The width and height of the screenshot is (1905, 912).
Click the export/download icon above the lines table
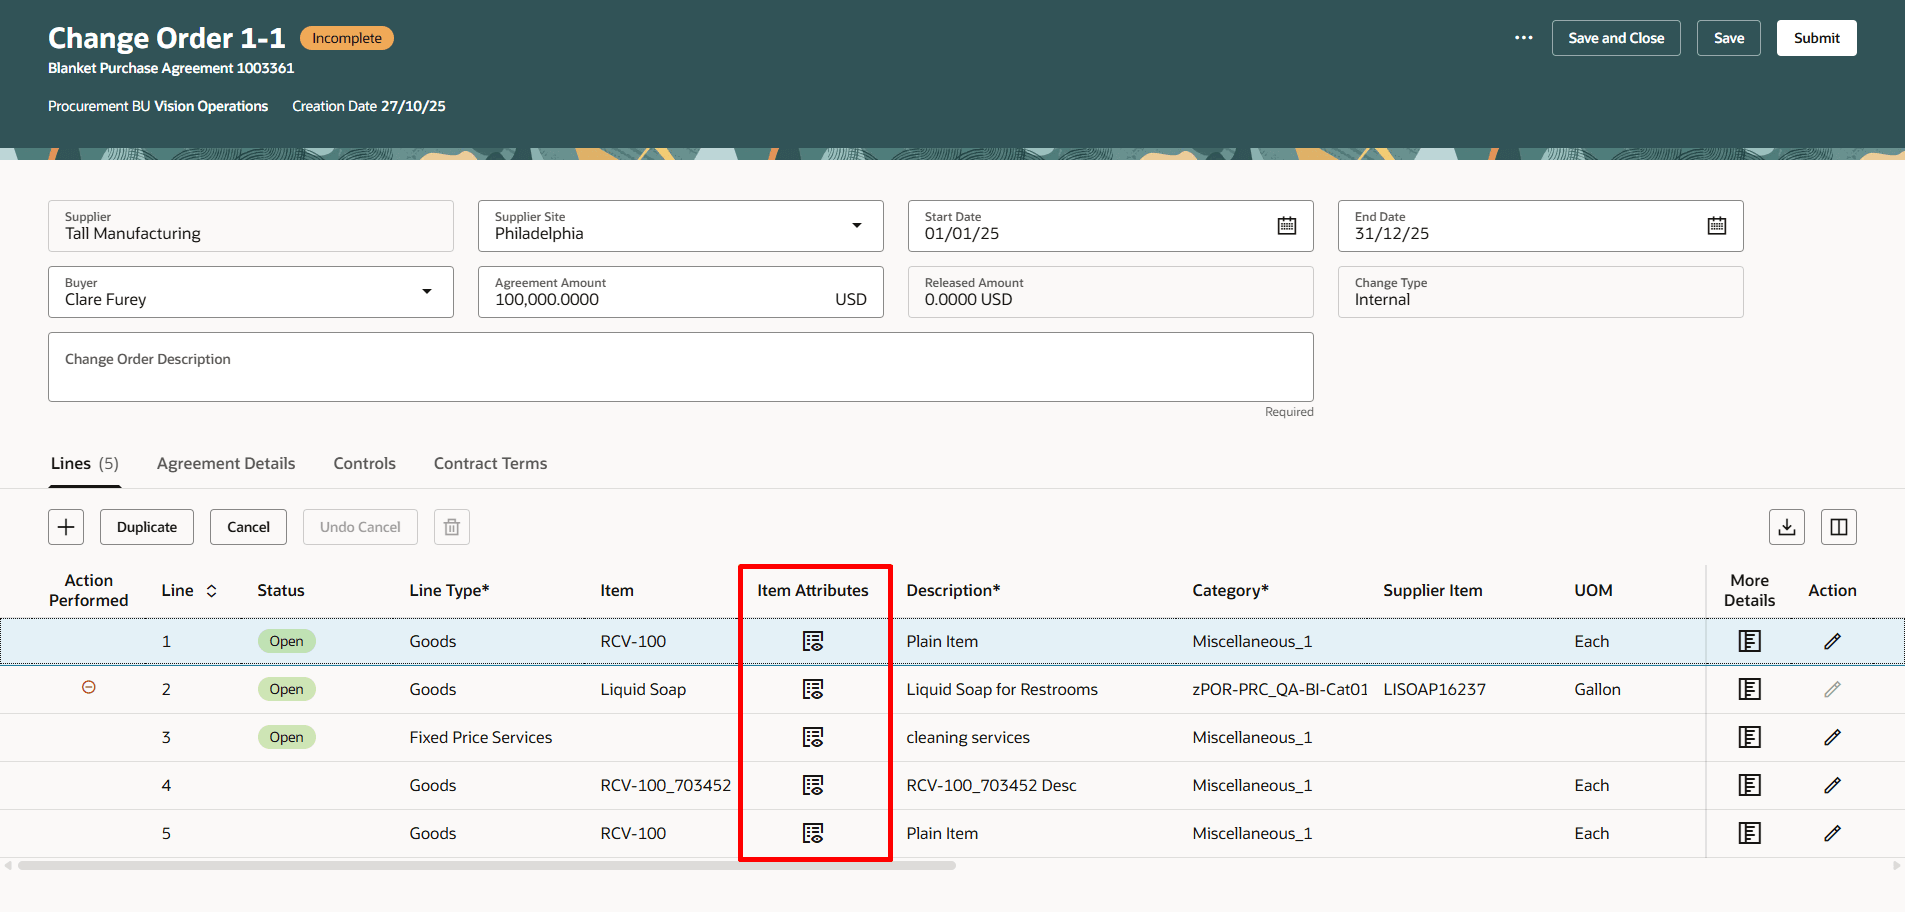pos(1787,527)
